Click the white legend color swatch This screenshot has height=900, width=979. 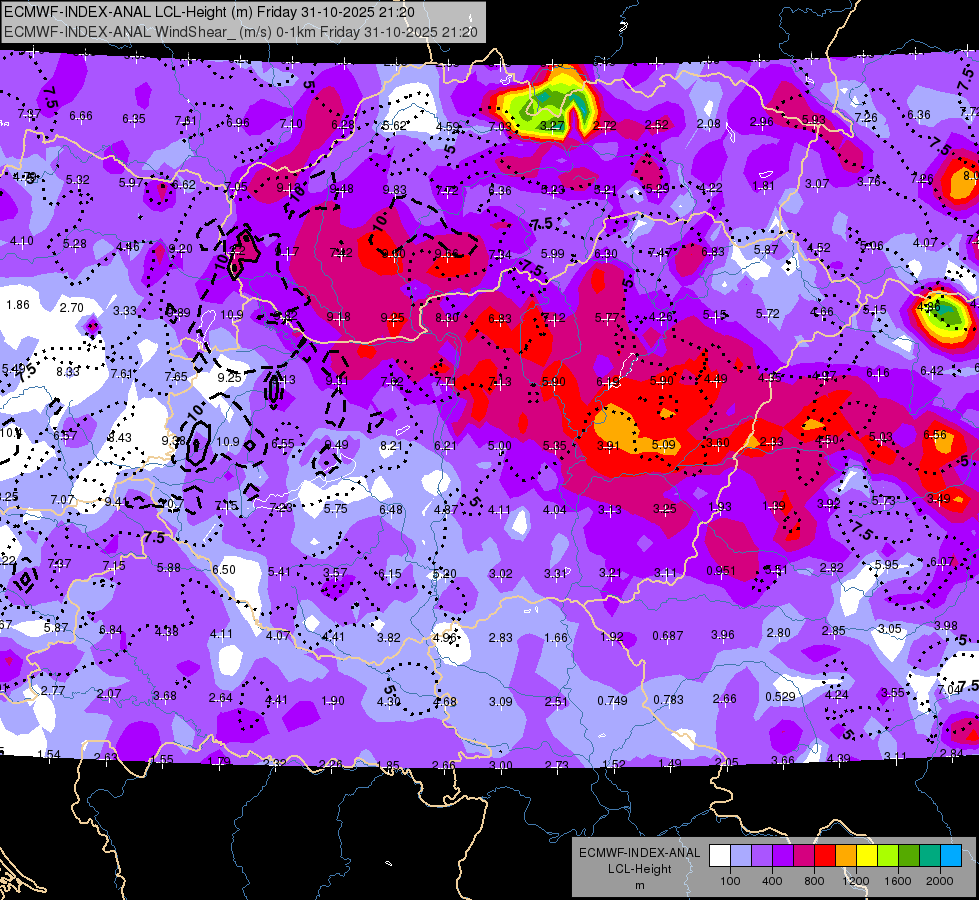tap(719, 856)
